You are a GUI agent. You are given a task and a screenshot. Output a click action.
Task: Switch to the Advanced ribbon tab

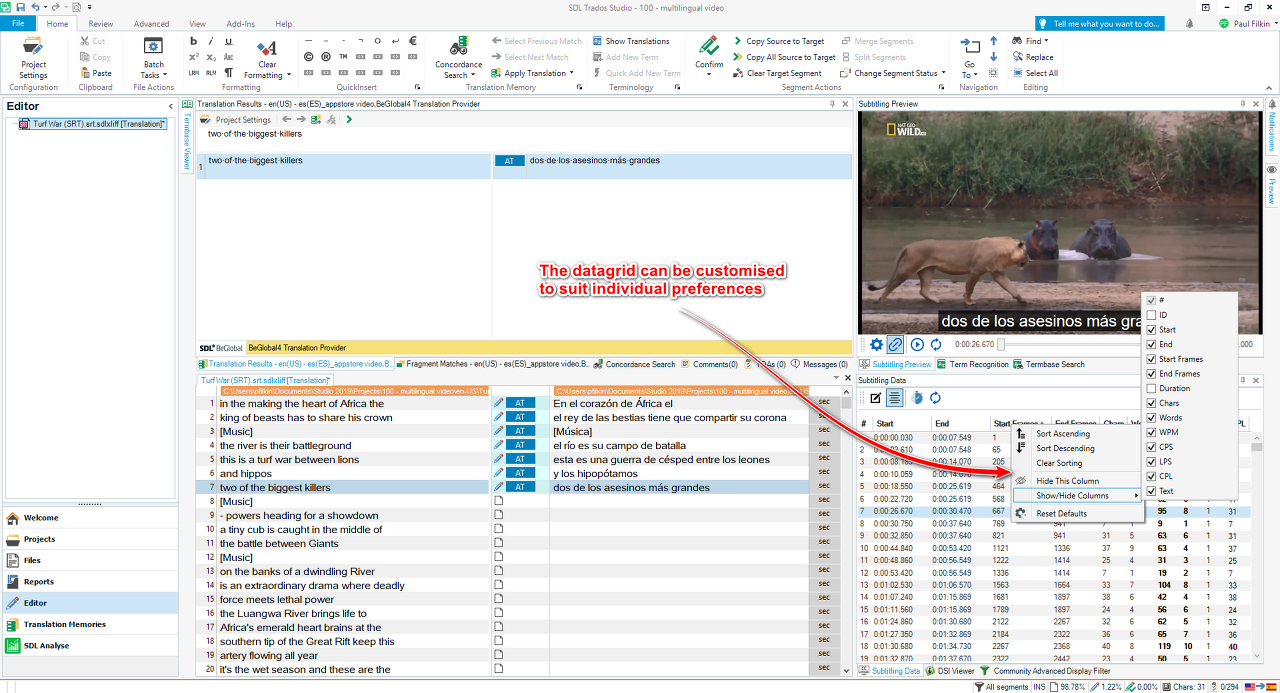pos(151,23)
